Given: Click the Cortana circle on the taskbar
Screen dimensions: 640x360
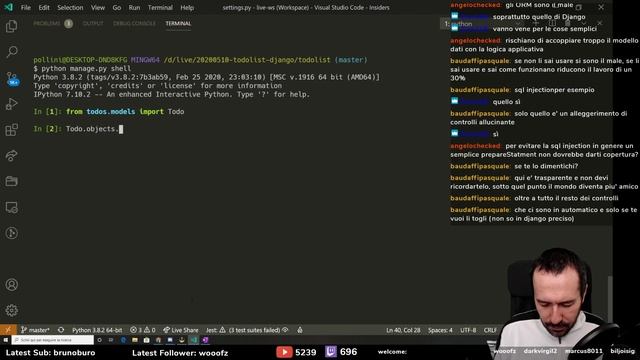Looking at the screenshot, I should [99, 340].
